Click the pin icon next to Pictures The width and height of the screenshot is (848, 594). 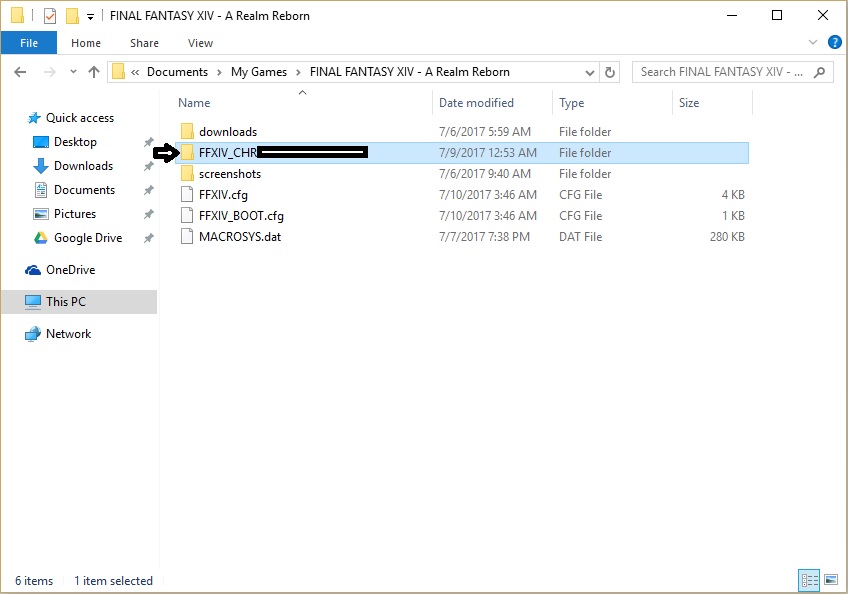(x=148, y=214)
